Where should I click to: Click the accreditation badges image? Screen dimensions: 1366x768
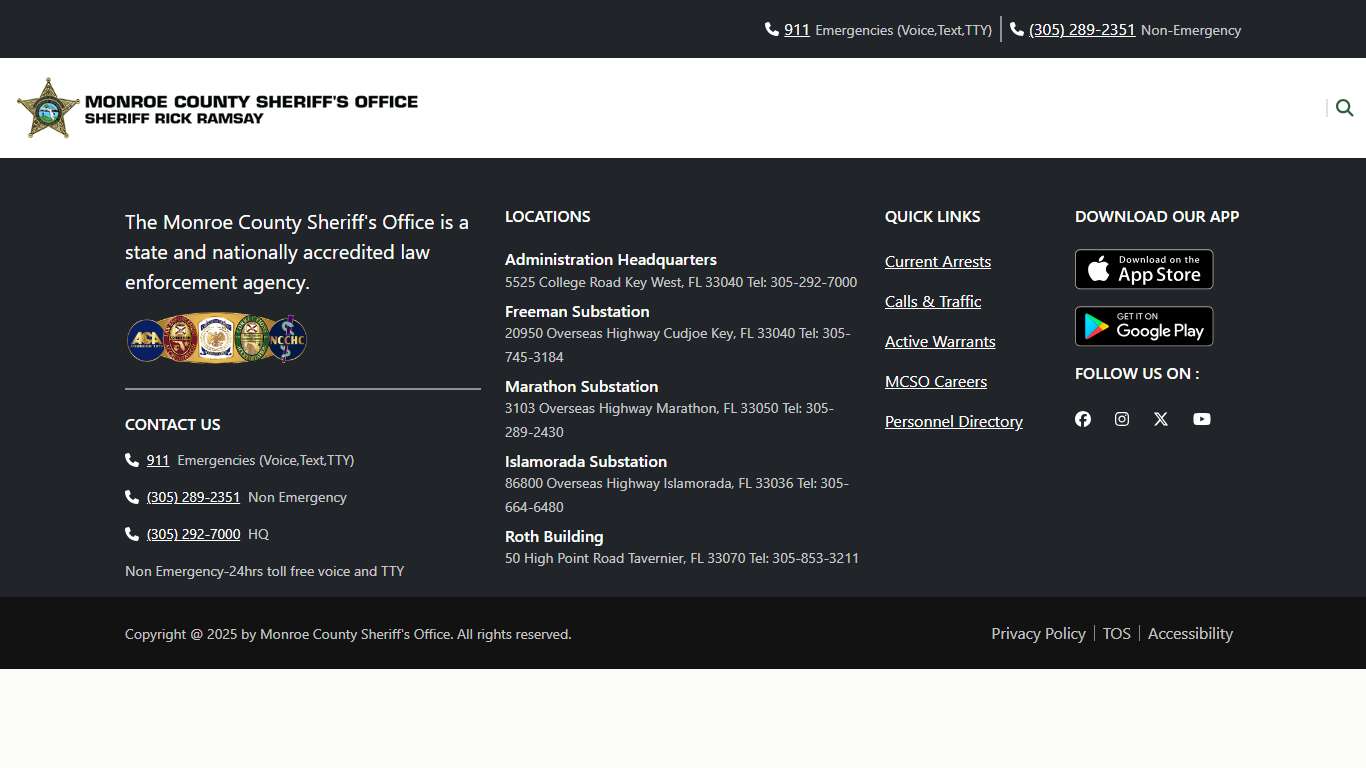click(216, 339)
